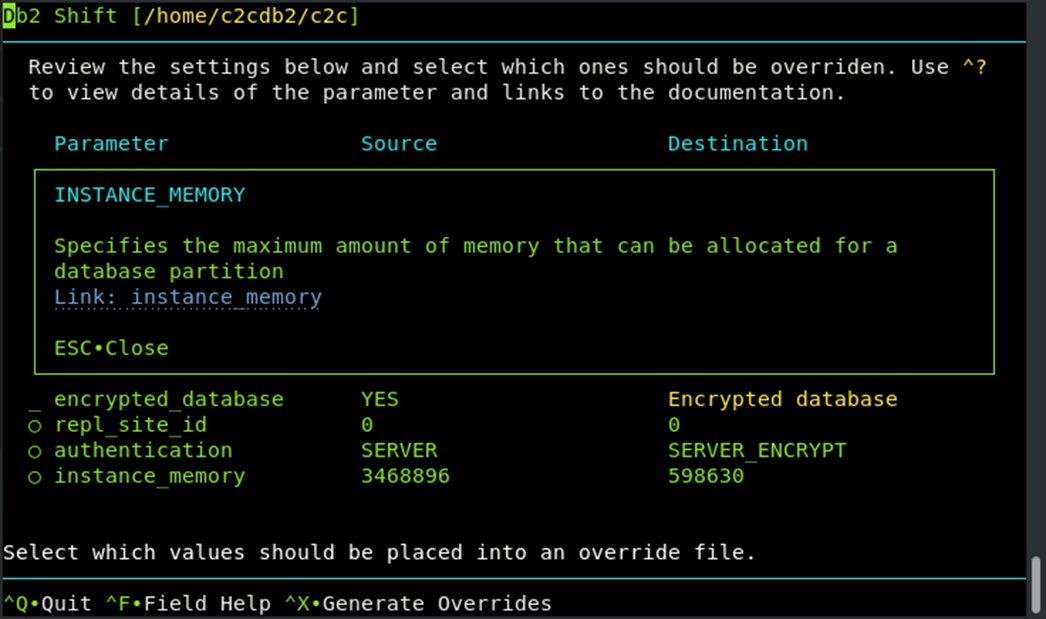Open the instance memory documentation link
This screenshot has height=619, width=1046.
point(187,296)
